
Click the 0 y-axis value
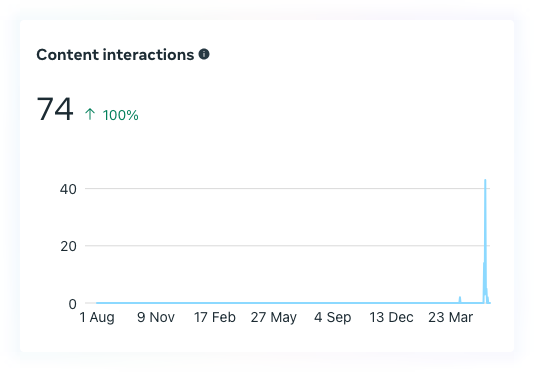pyautogui.click(x=72, y=304)
